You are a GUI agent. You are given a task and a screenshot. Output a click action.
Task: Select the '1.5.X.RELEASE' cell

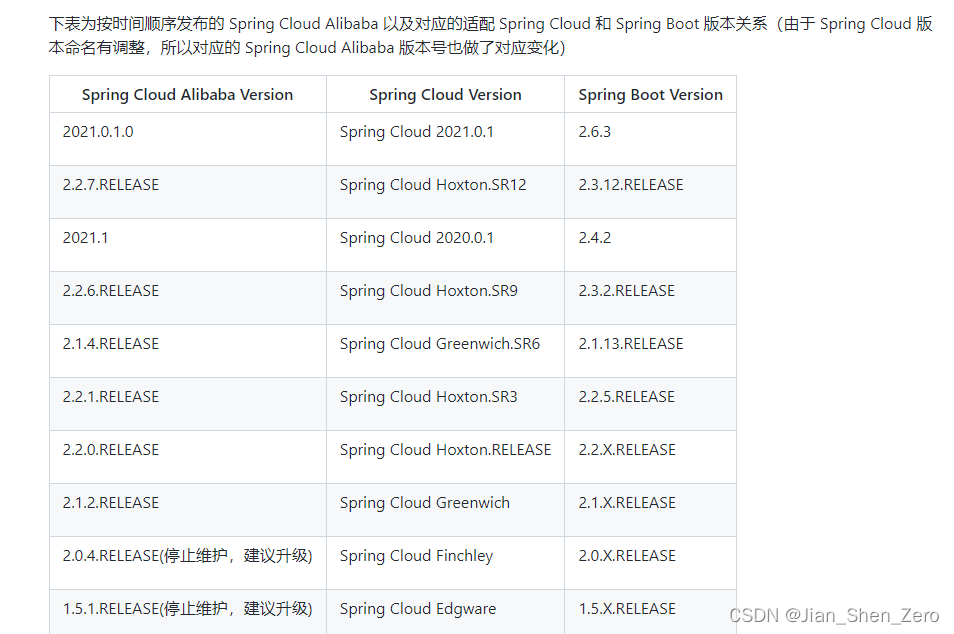coord(650,611)
